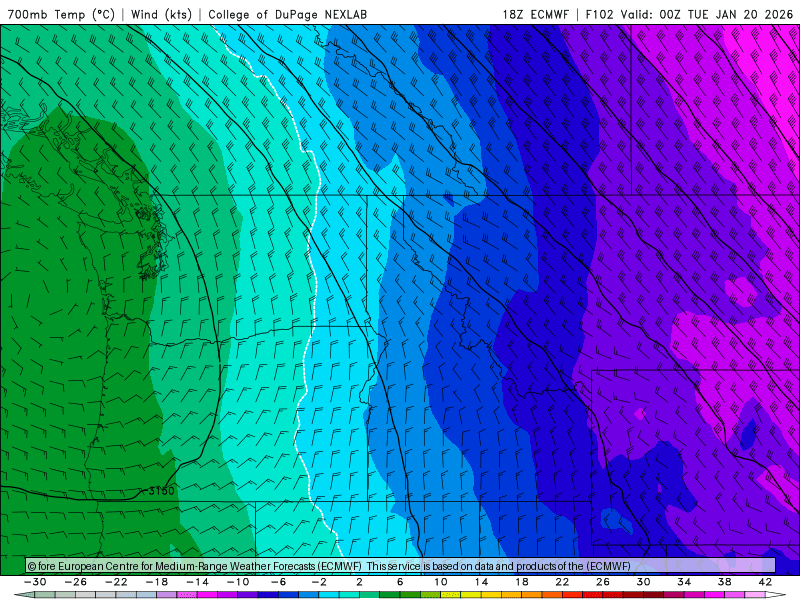This screenshot has height=600, width=800.
Task: Click the 'Wind (kts)' header label
Action: [x=161, y=14]
